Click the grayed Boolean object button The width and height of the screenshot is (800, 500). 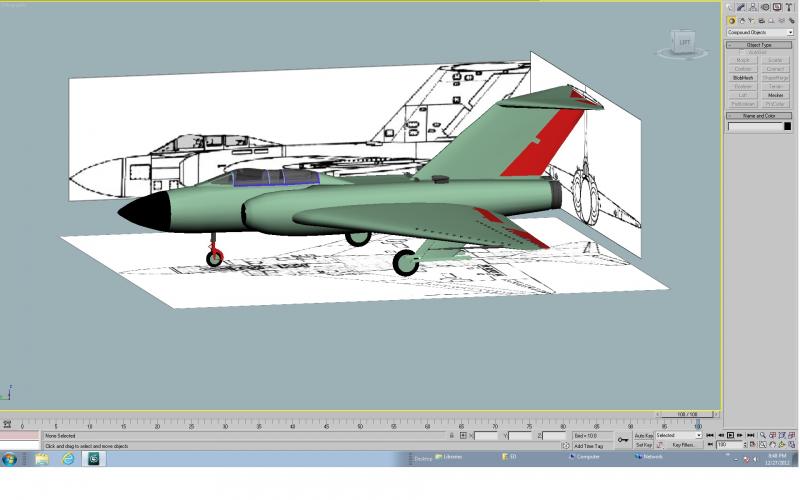coord(743,87)
